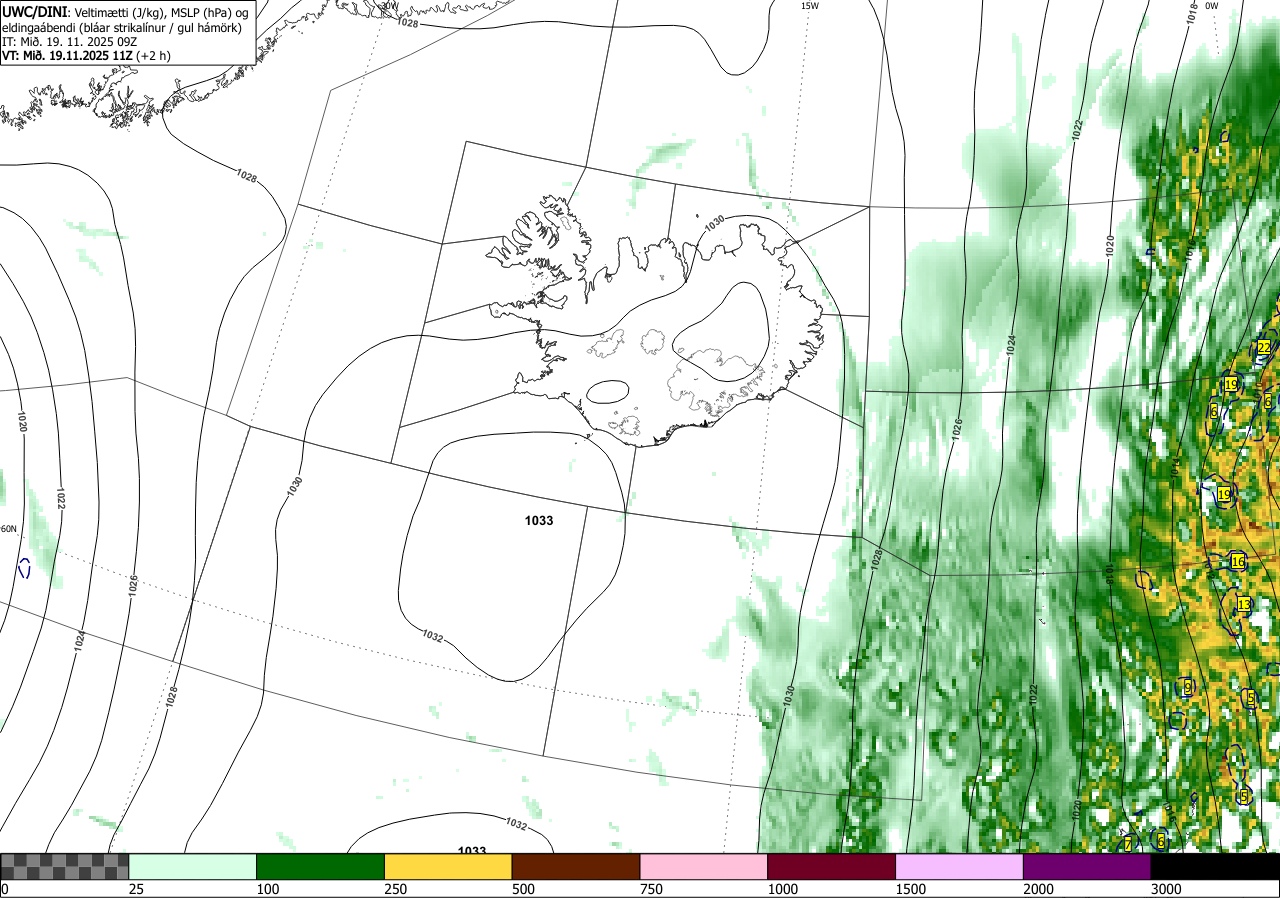Viewport: 1280px width, 898px height.
Task: Click the legend value "750"
Action: tap(651, 889)
